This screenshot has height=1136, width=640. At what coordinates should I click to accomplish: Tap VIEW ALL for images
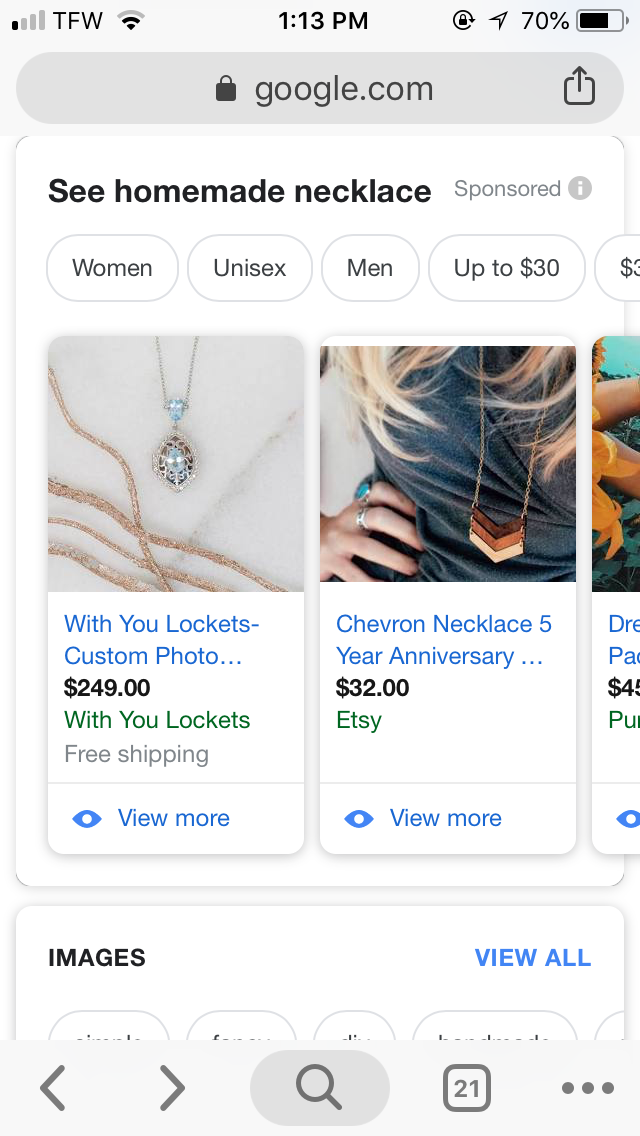point(532,958)
